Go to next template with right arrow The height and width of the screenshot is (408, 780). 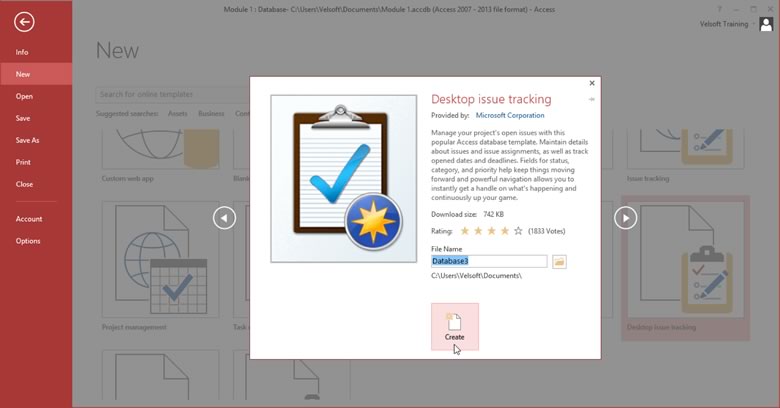625,217
